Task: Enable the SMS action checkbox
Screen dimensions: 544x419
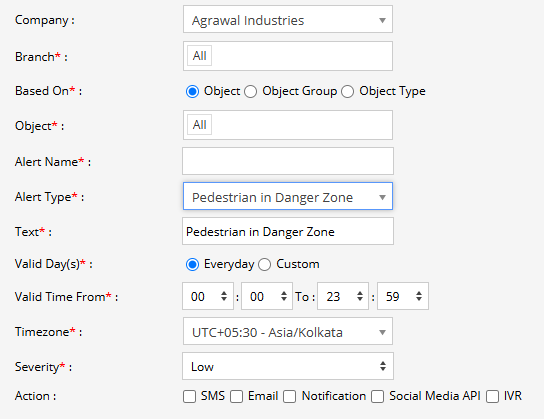Action: click(x=189, y=396)
